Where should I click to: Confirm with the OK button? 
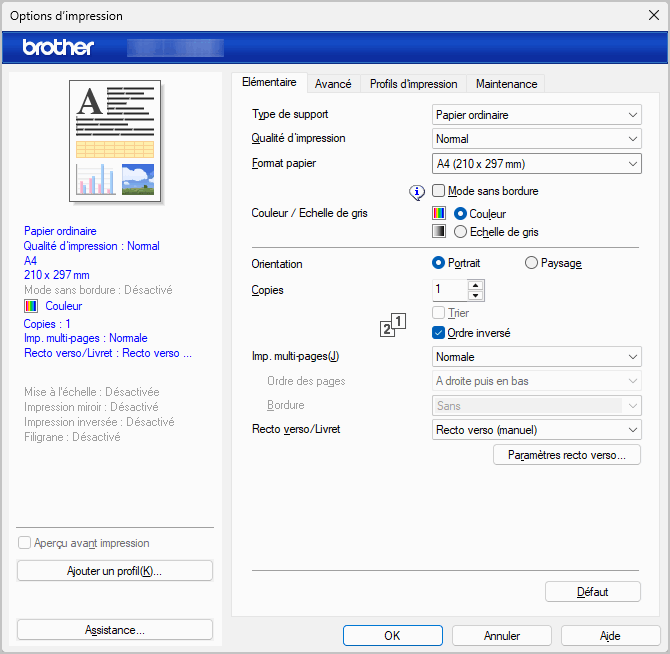(393, 635)
